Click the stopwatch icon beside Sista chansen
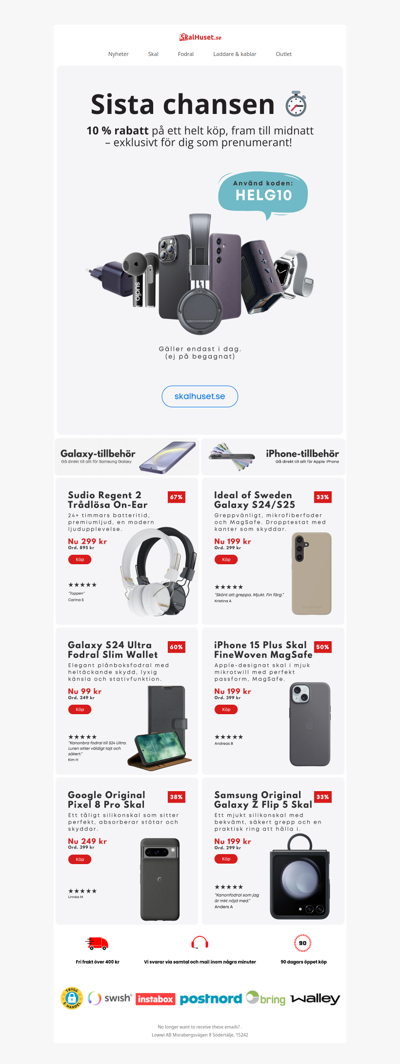This screenshot has height=1064, width=400. (x=296, y=104)
